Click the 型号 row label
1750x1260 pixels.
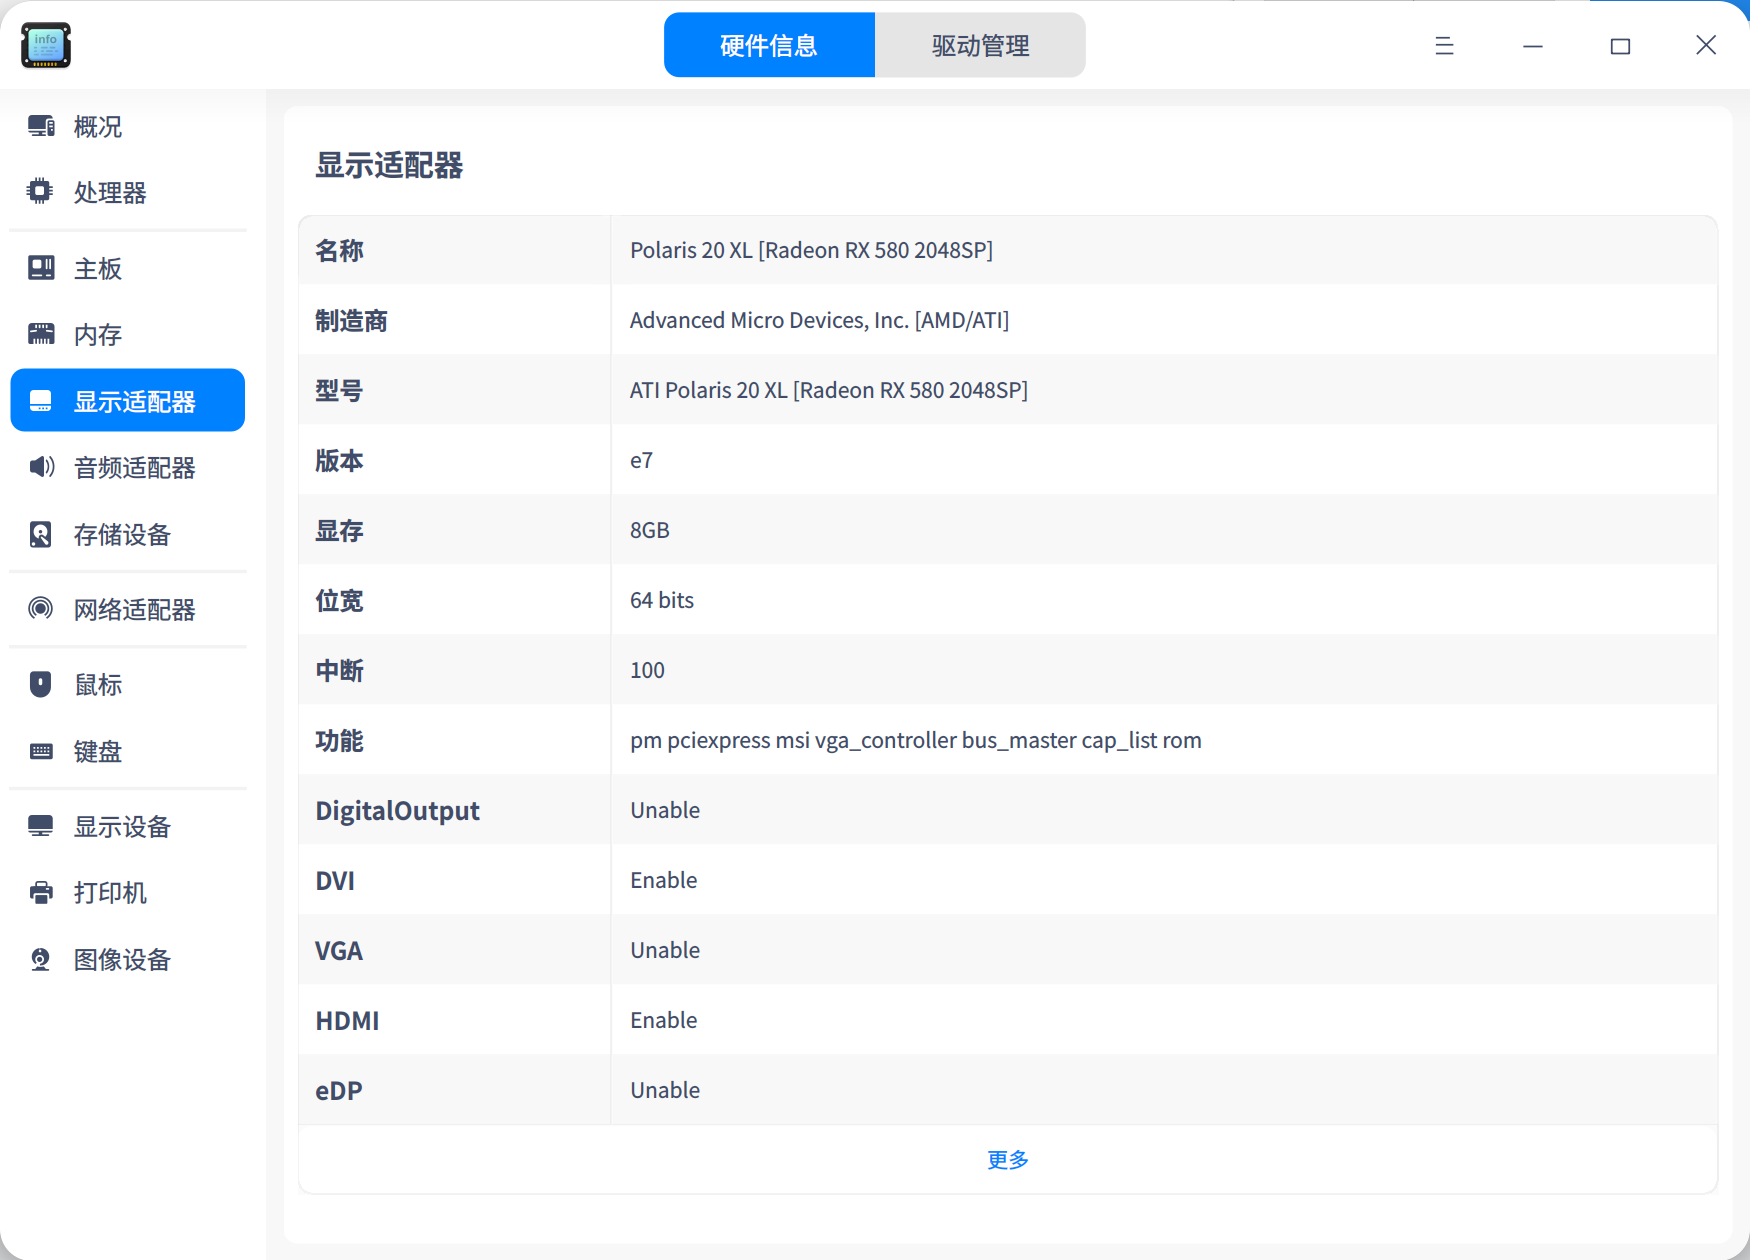tap(340, 390)
